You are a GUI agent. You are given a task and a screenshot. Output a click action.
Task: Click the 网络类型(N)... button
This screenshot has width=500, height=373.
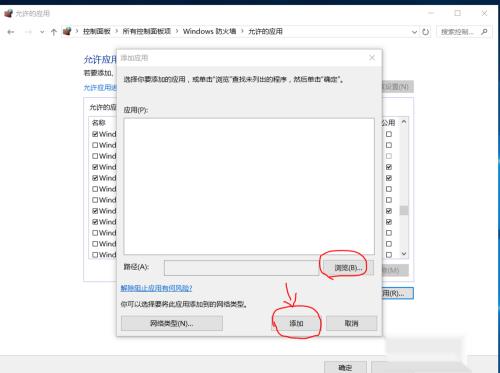point(172,323)
